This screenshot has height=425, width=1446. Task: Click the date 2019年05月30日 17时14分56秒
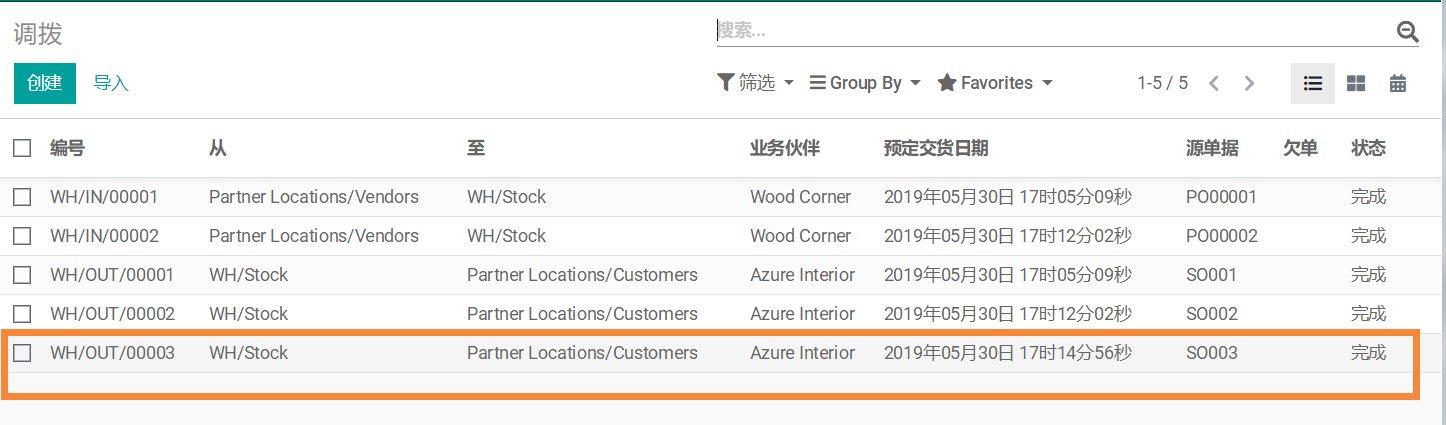(x=1008, y=353)
